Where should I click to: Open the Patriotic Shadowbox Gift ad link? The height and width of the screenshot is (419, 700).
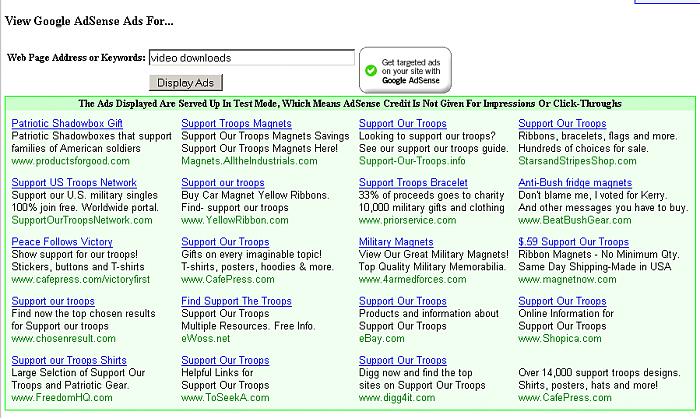point(67,123)
